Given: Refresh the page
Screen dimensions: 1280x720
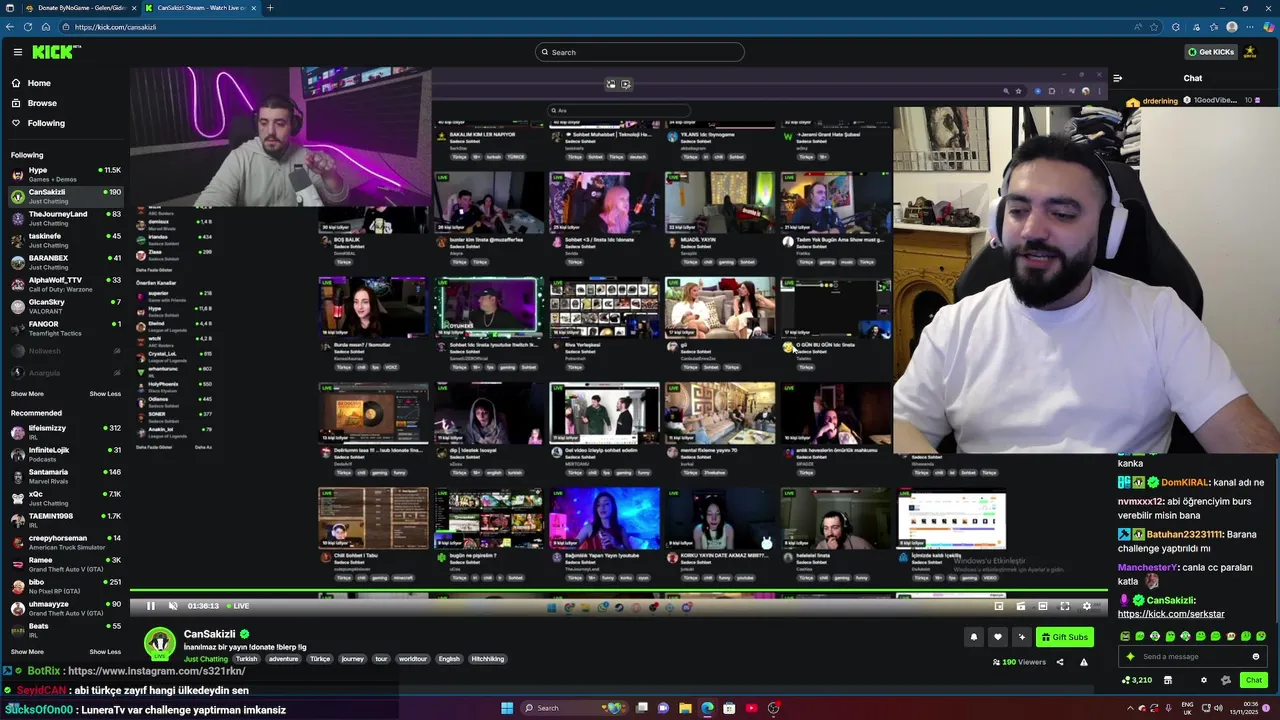Looking at the screenshot, I should [x=27, y=27].
